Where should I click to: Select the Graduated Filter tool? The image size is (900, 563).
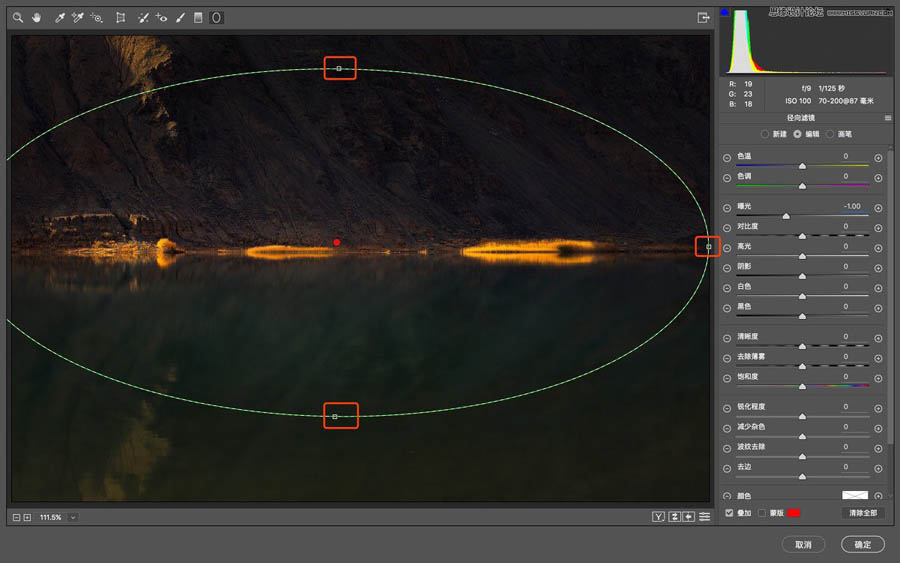coord(198,18)
